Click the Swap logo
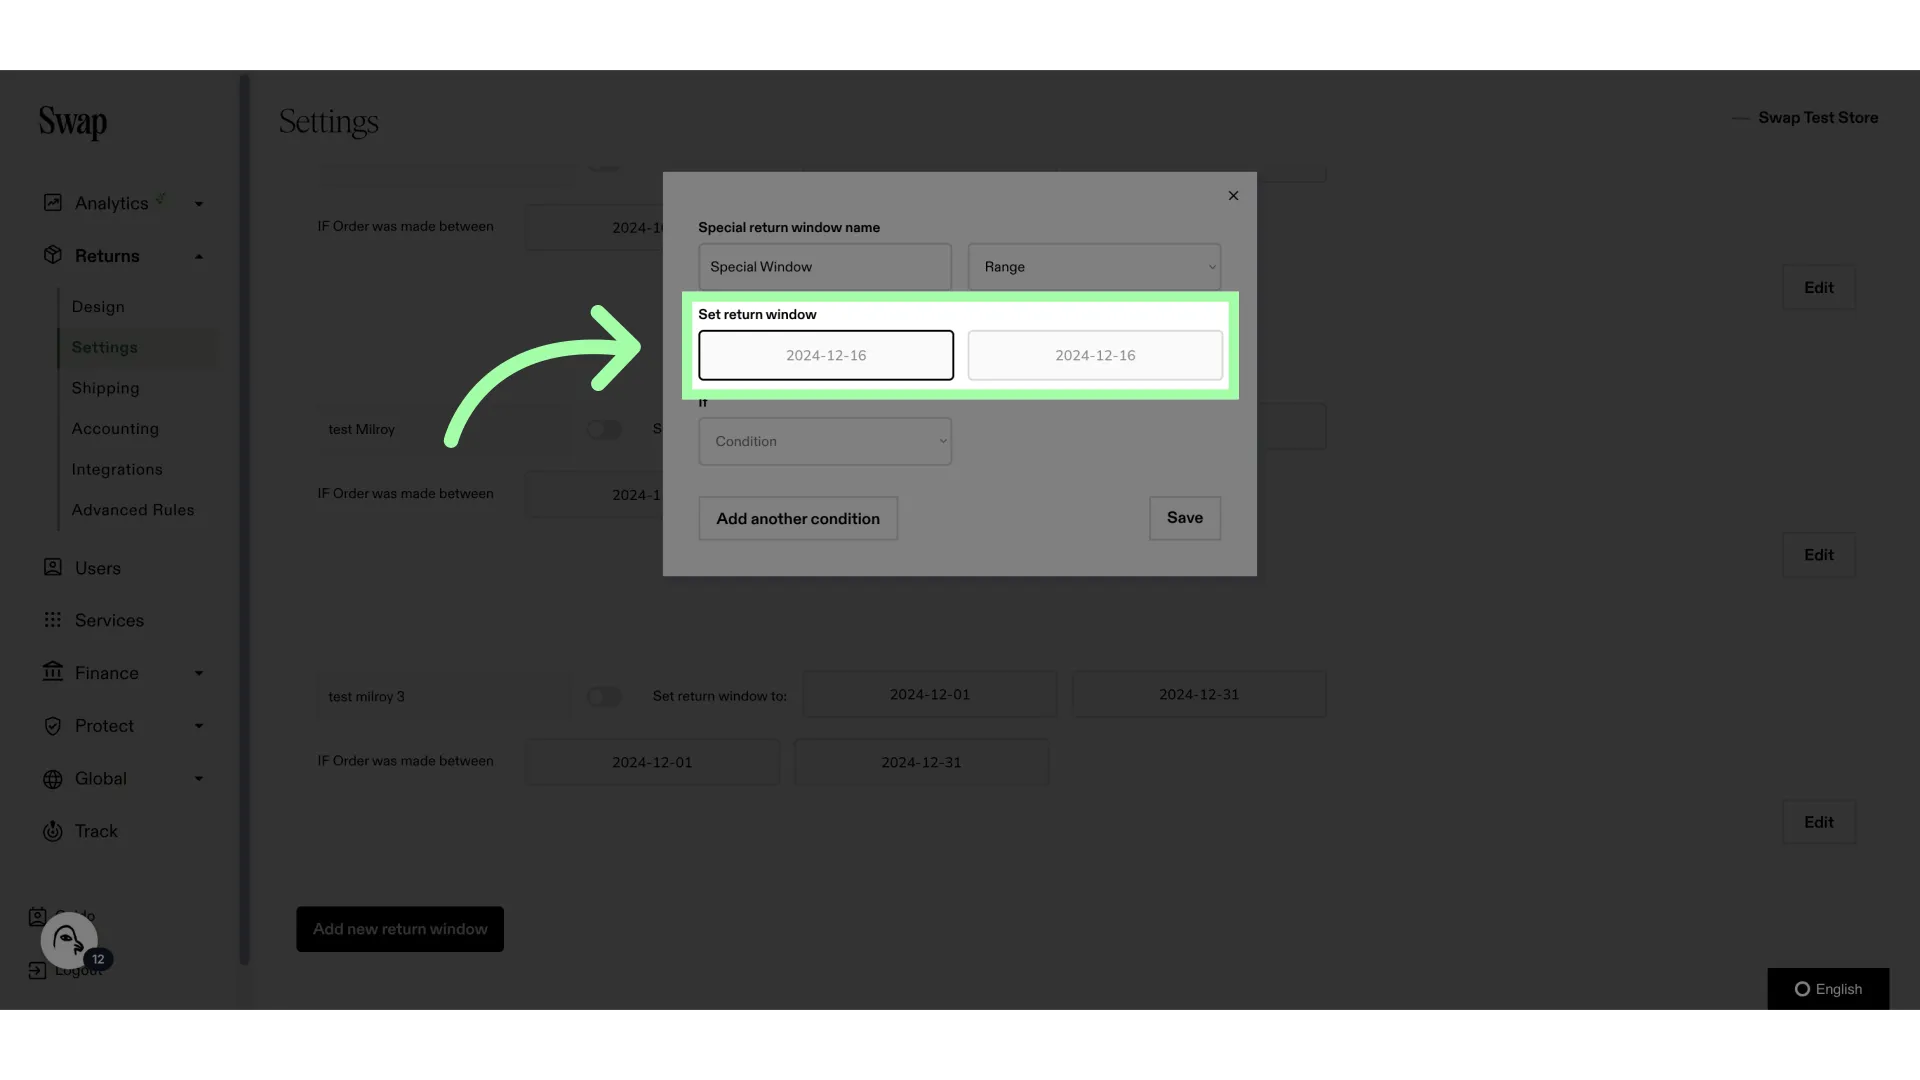1920x1080 pixels. pos(73,123)
